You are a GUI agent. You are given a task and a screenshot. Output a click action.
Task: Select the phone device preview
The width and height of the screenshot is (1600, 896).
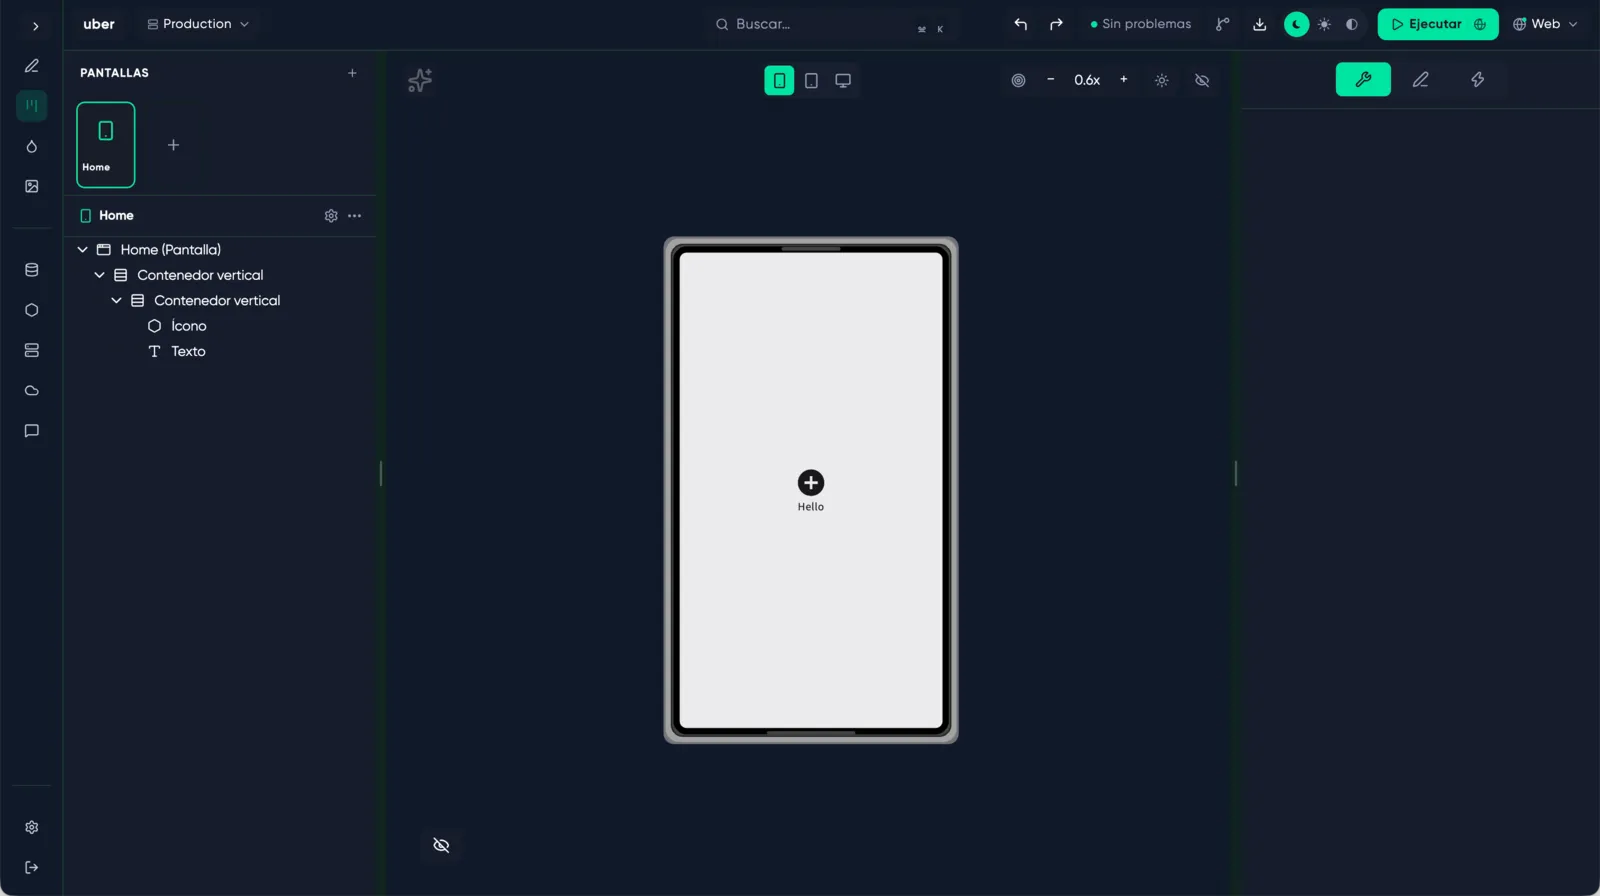coord(779,80)
